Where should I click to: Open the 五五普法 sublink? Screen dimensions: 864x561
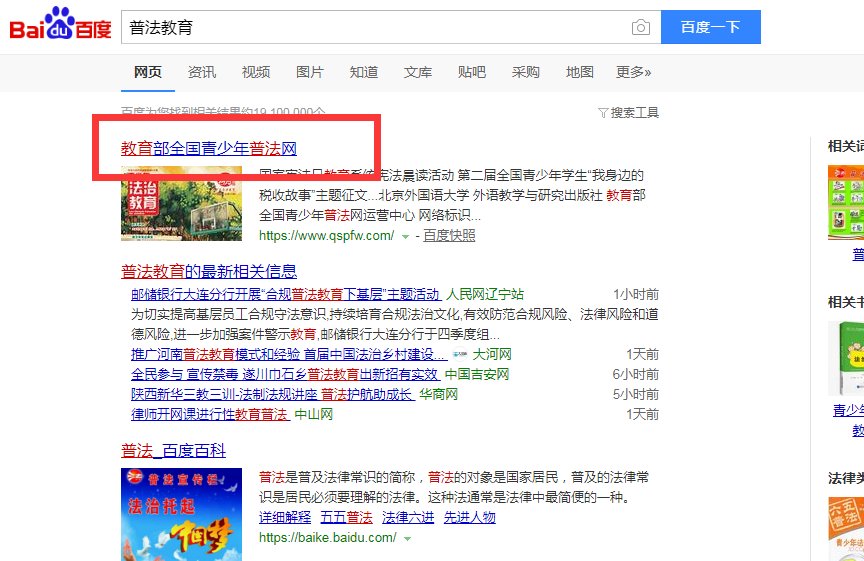[x=347, y=517]
